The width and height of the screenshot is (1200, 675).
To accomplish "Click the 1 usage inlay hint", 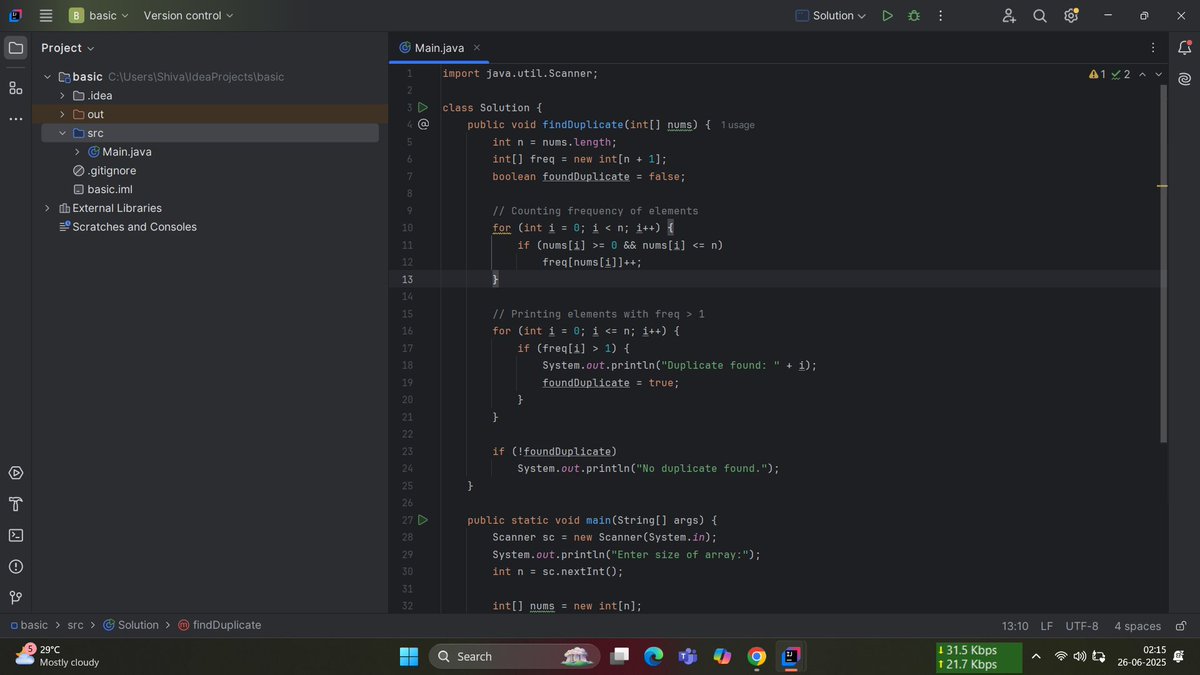I will click(x=738, y=125).
